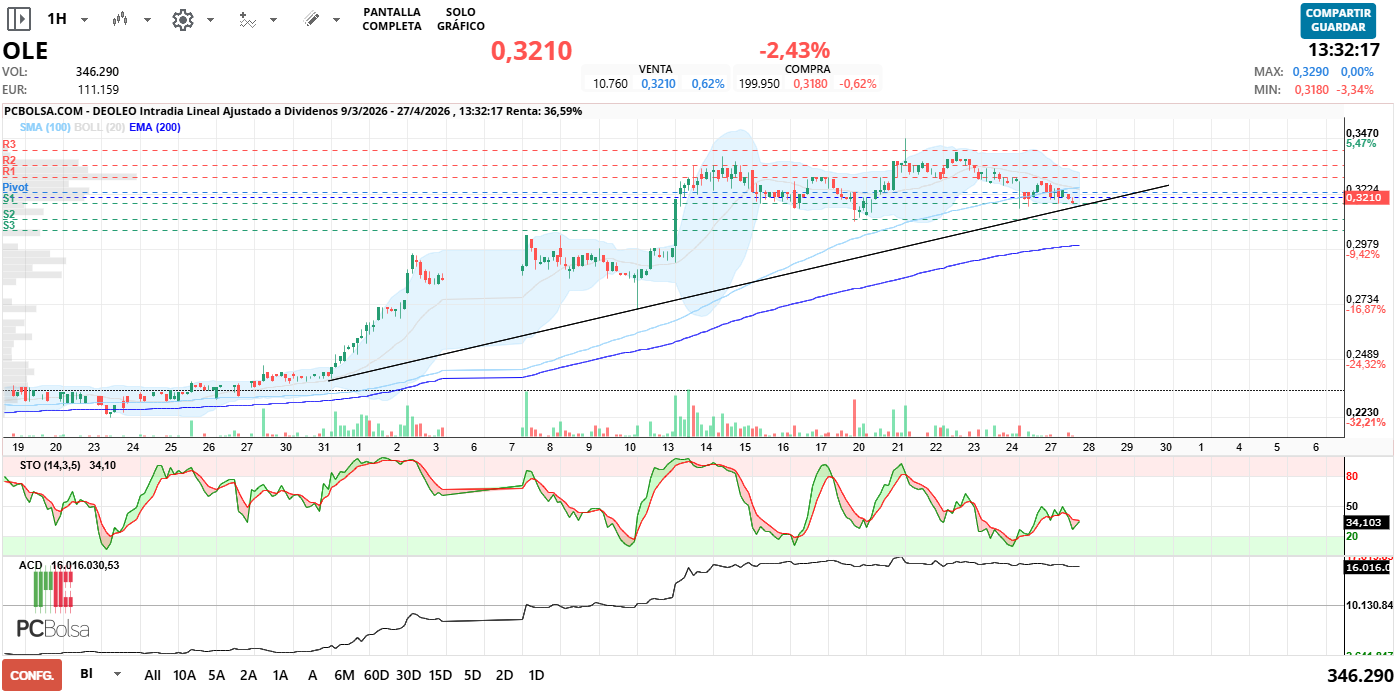Select the All time range
The image size is (1396, 697).
(x=152, y=675)
